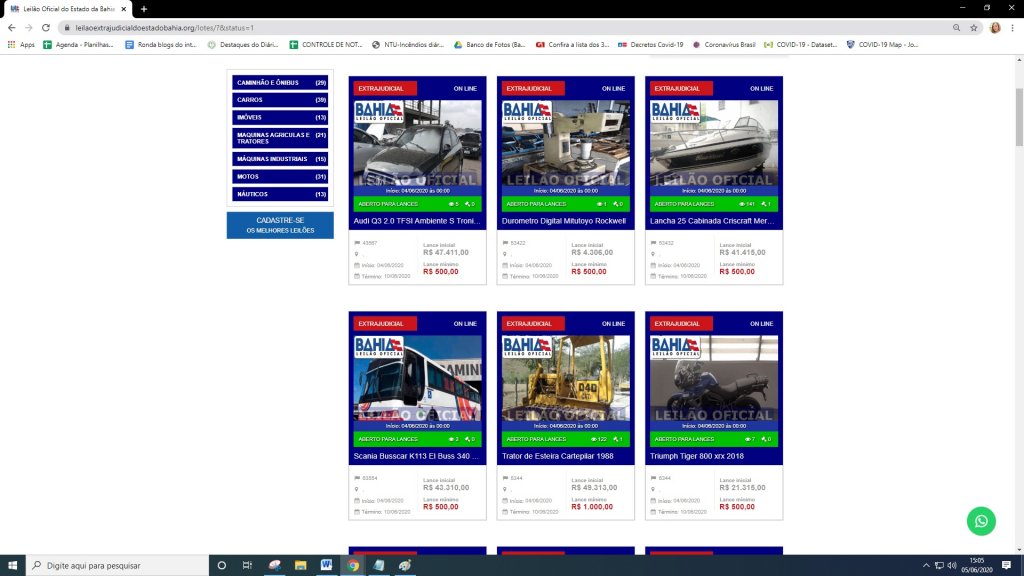Image resolution: width=1024 pixels, height=576 pixels.
Task: Open the zoom magnifier icon in address bar
Action: point(956,28)
